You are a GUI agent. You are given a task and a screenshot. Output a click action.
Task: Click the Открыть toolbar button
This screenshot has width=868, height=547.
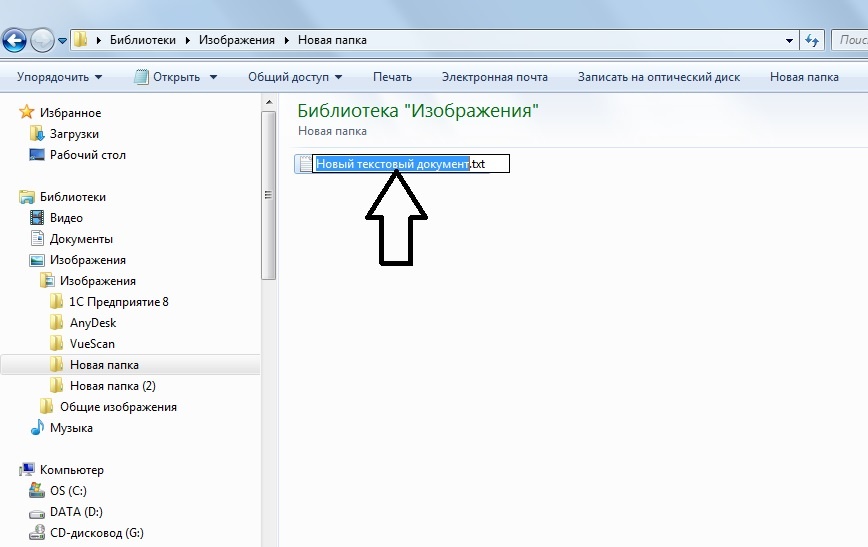[177, 77]
